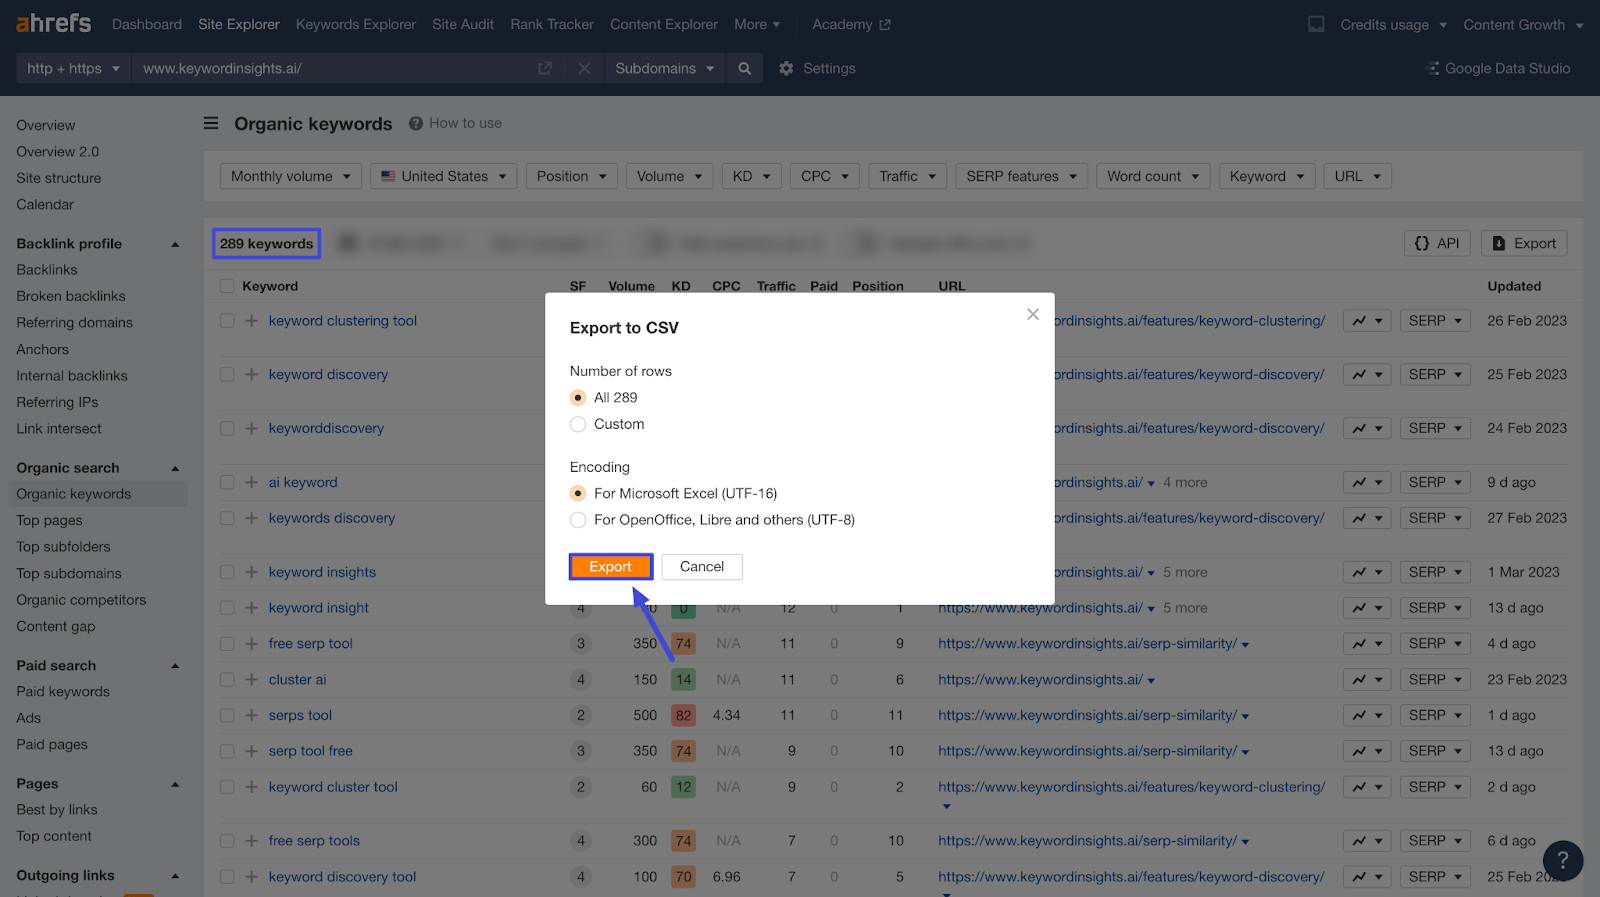Select the All 289 rows radio option
1600x897 pixels.
[578, 398]
